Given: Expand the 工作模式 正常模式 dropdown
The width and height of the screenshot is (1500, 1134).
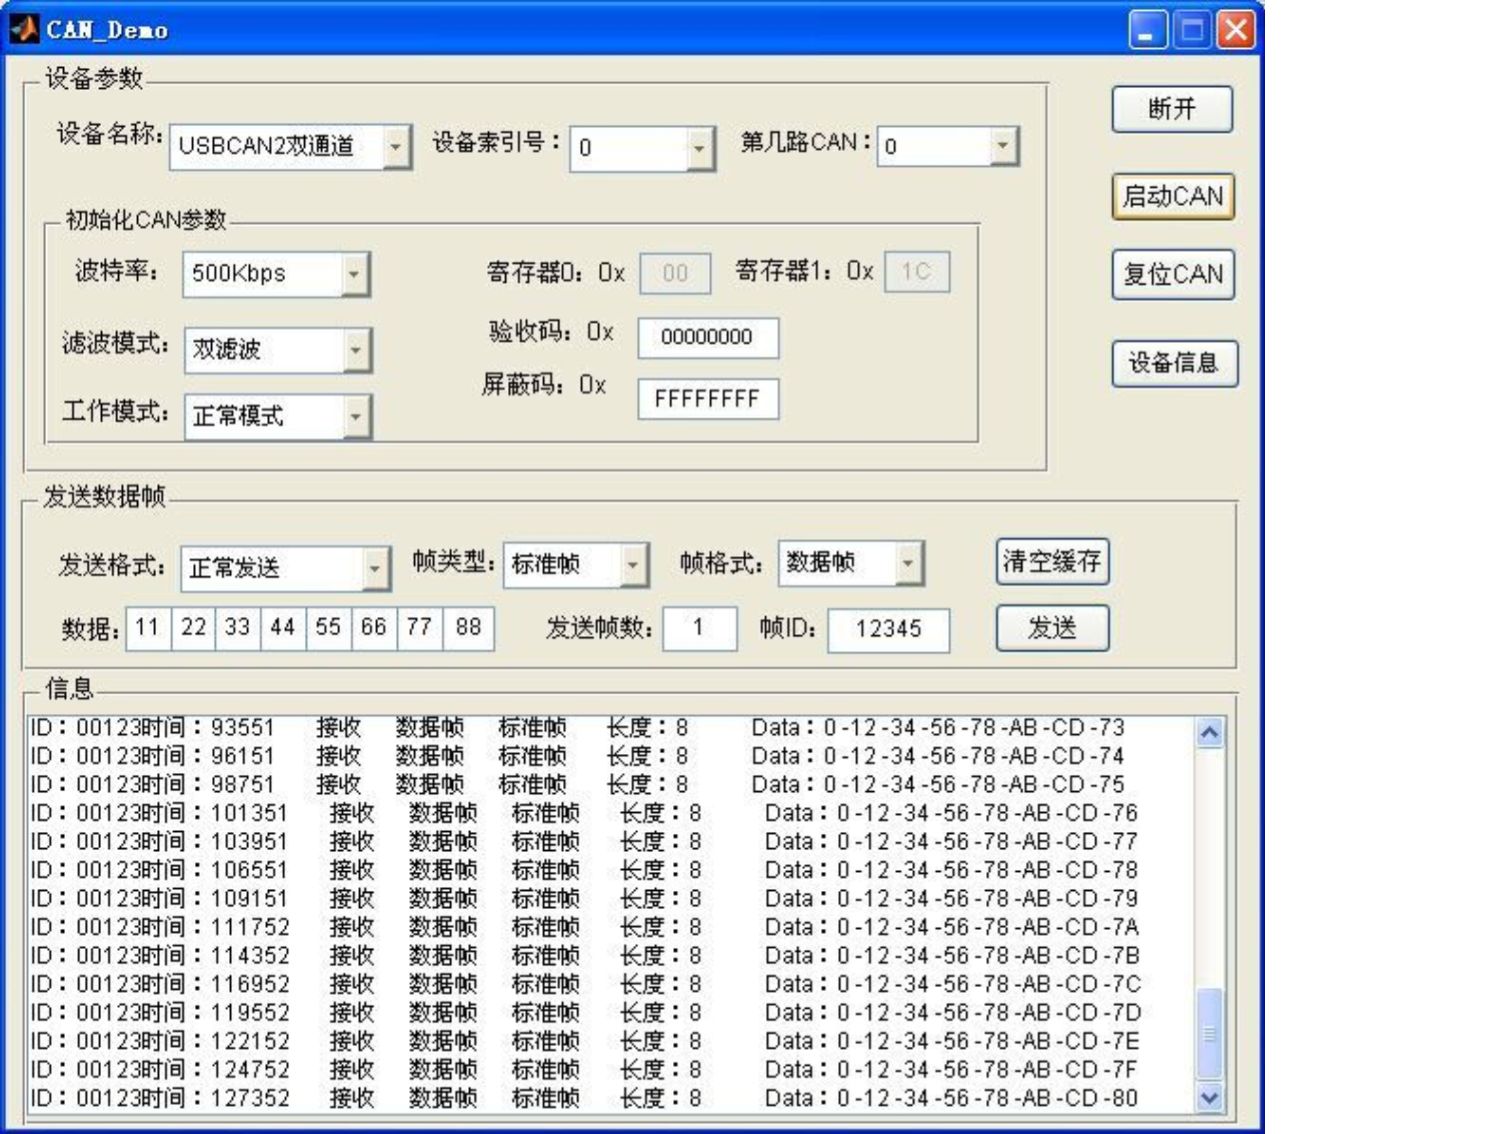Looking at the screenshot, I should (x=278, y=416).
